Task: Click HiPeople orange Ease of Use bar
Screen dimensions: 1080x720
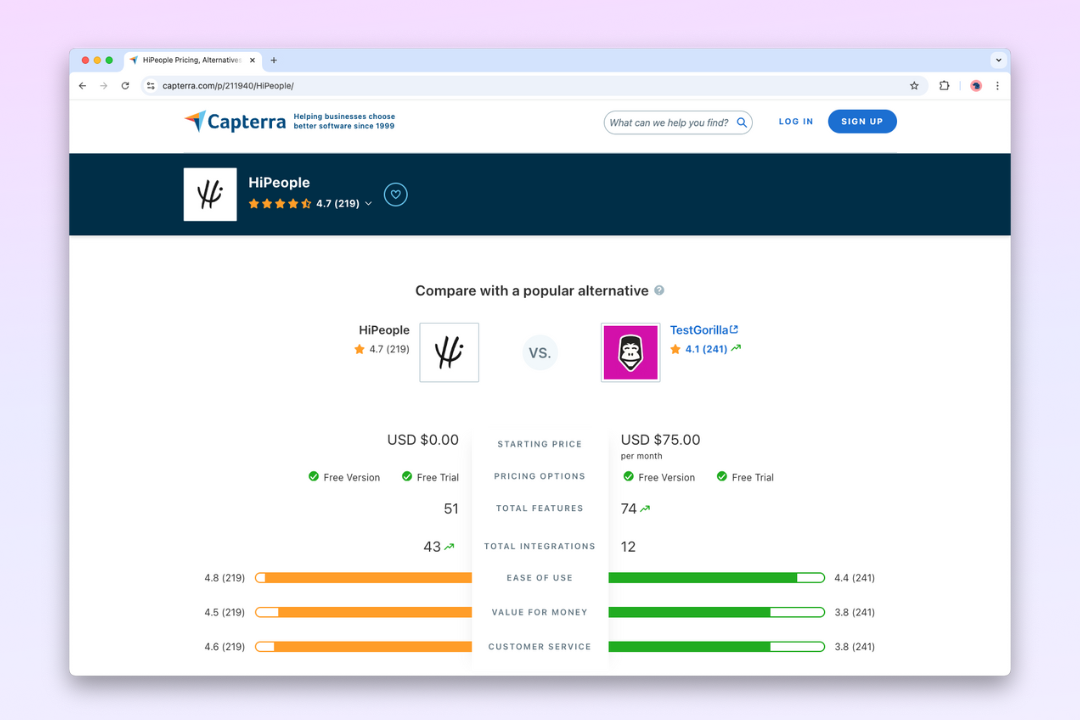Action: [363, 578]
